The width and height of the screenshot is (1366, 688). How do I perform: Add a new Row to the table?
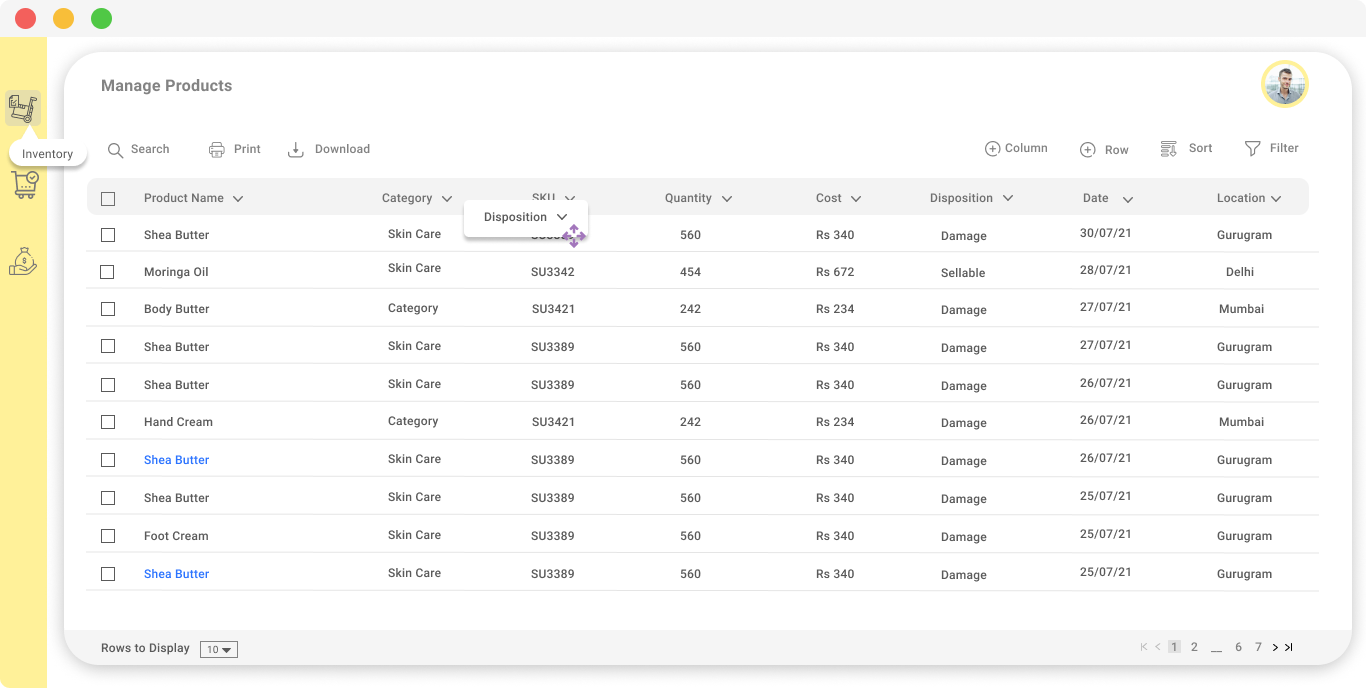[1104, 148]
